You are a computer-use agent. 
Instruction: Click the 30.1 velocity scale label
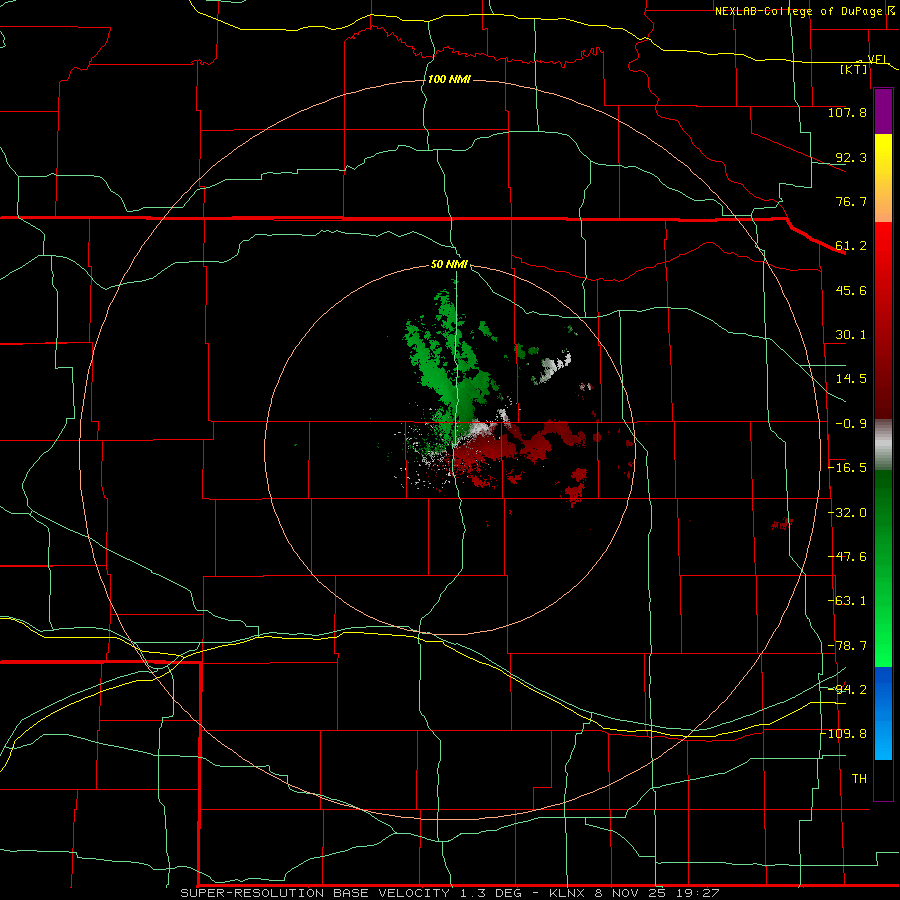pyautogui.click(x=851, y=335)
